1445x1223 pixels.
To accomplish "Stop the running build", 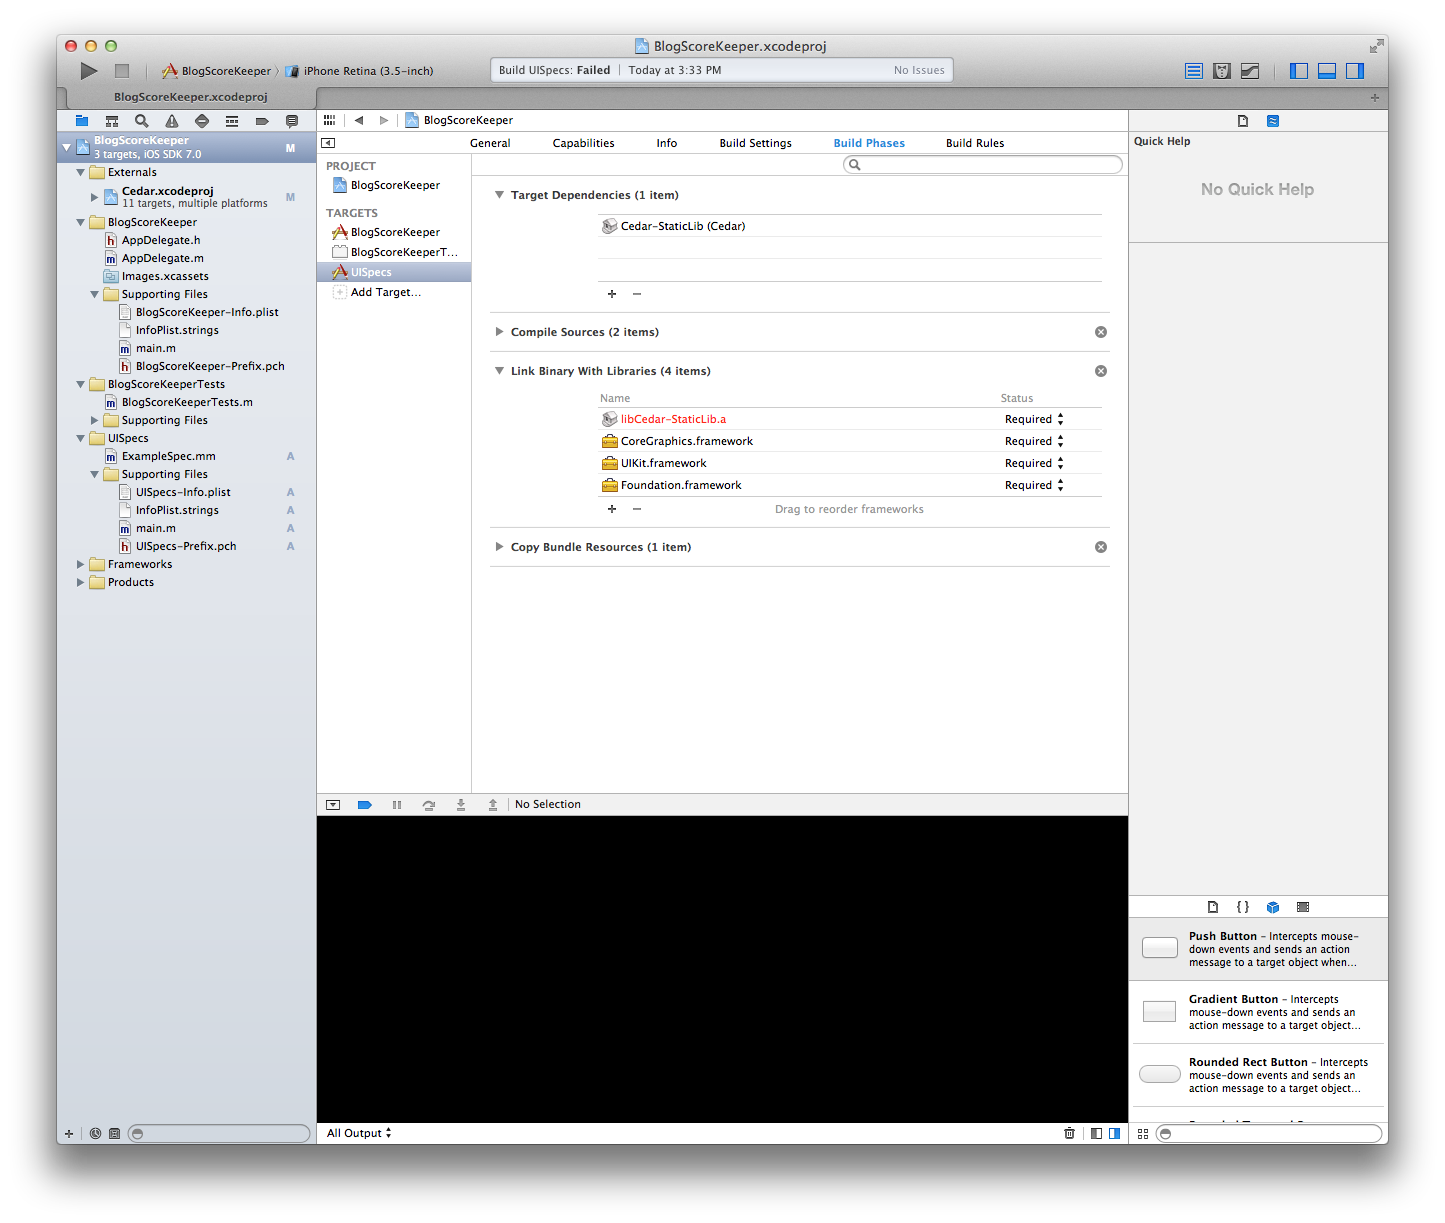I will coord(122,71).
